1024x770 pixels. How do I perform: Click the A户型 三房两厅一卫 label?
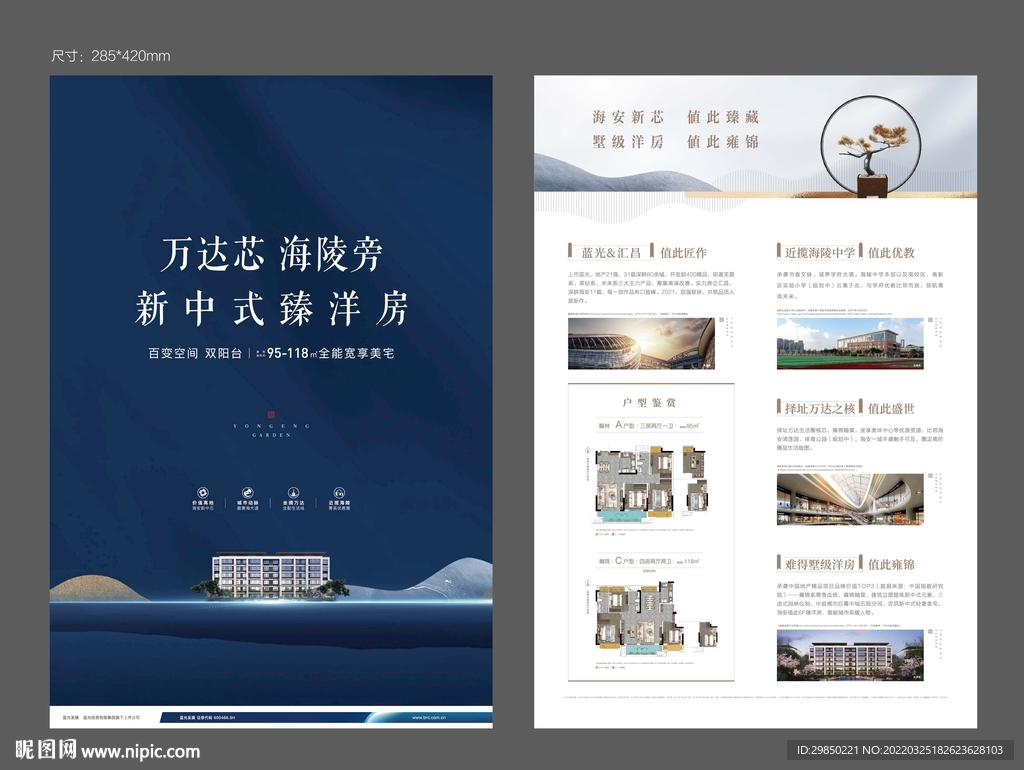point(649,425)
